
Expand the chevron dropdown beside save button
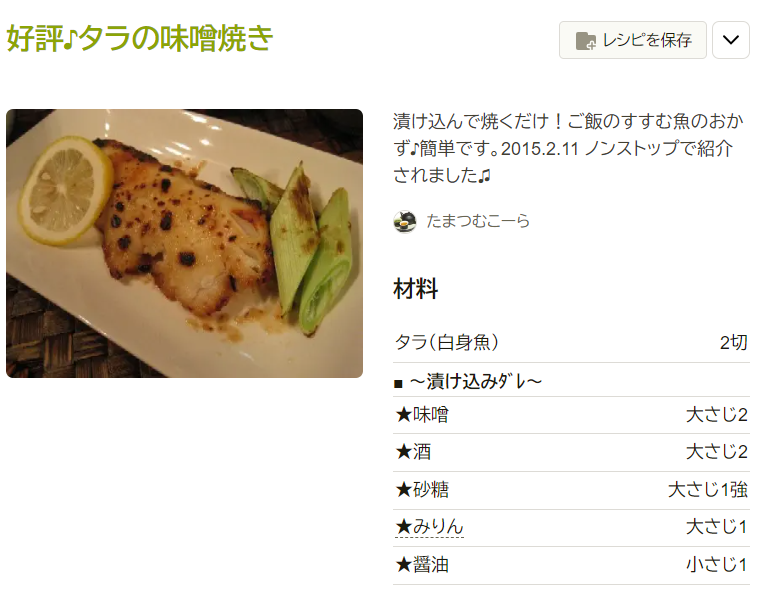[731, 40]
